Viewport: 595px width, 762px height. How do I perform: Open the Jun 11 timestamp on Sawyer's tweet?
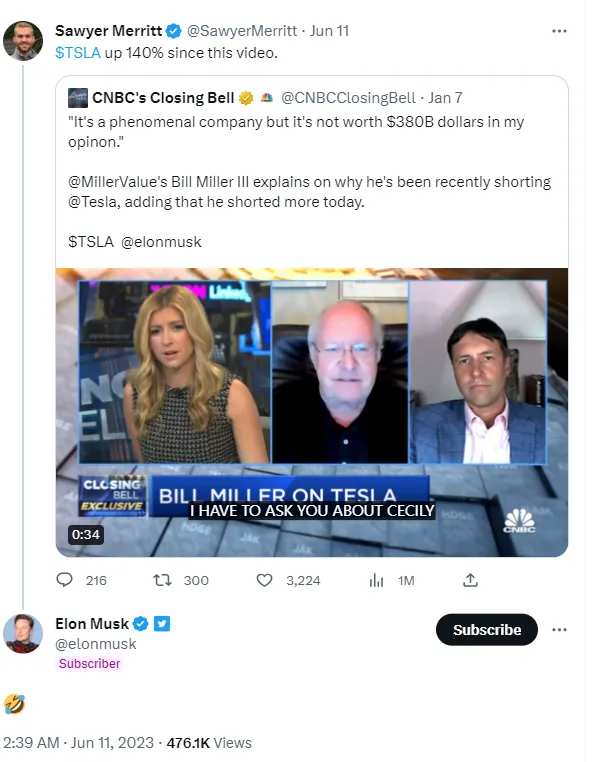(329, 31)
